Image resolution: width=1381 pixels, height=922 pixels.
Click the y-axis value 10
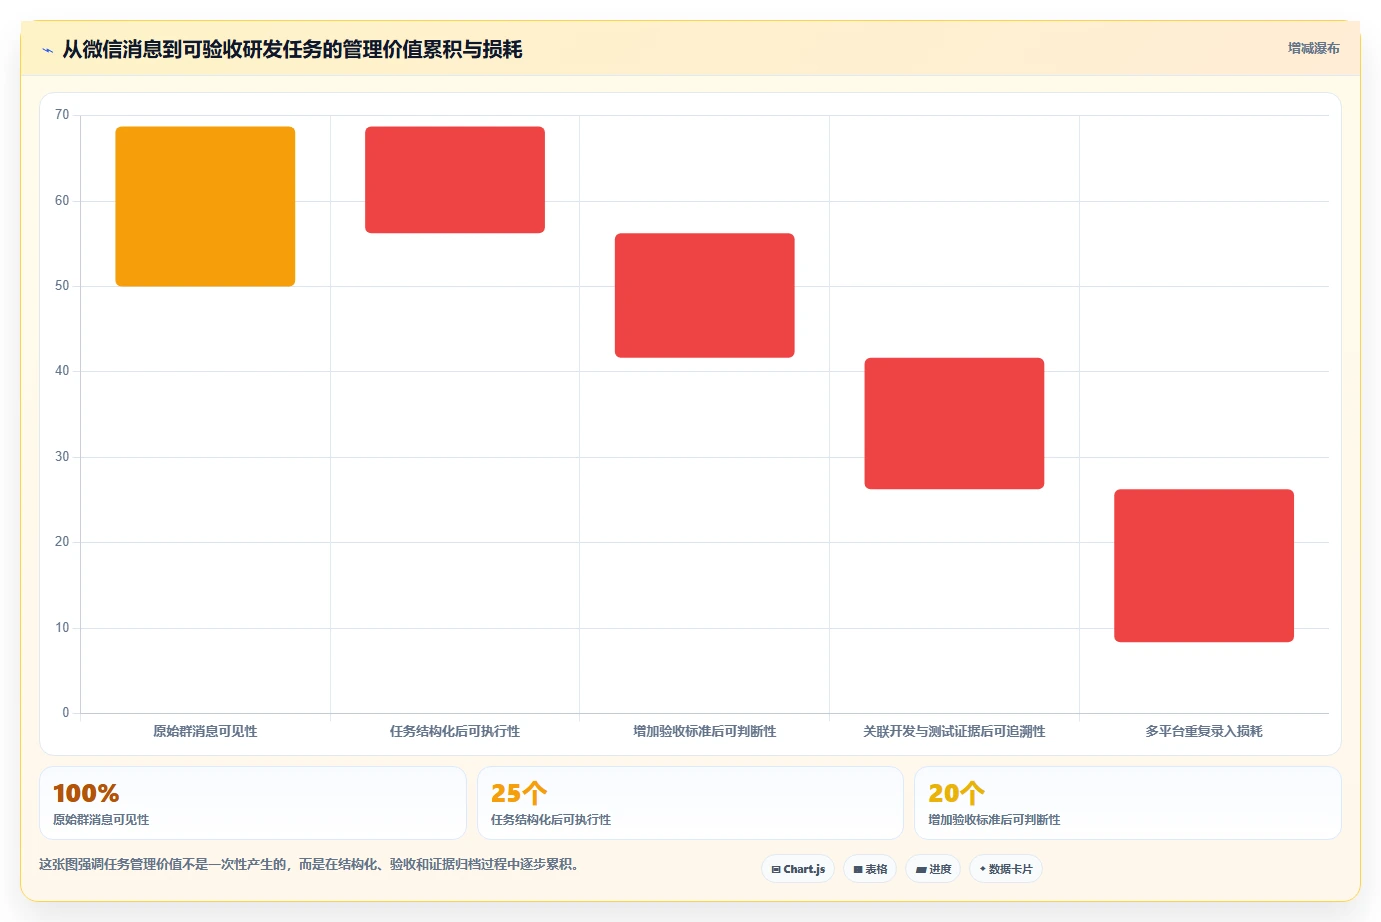click(x=62, y=628)
